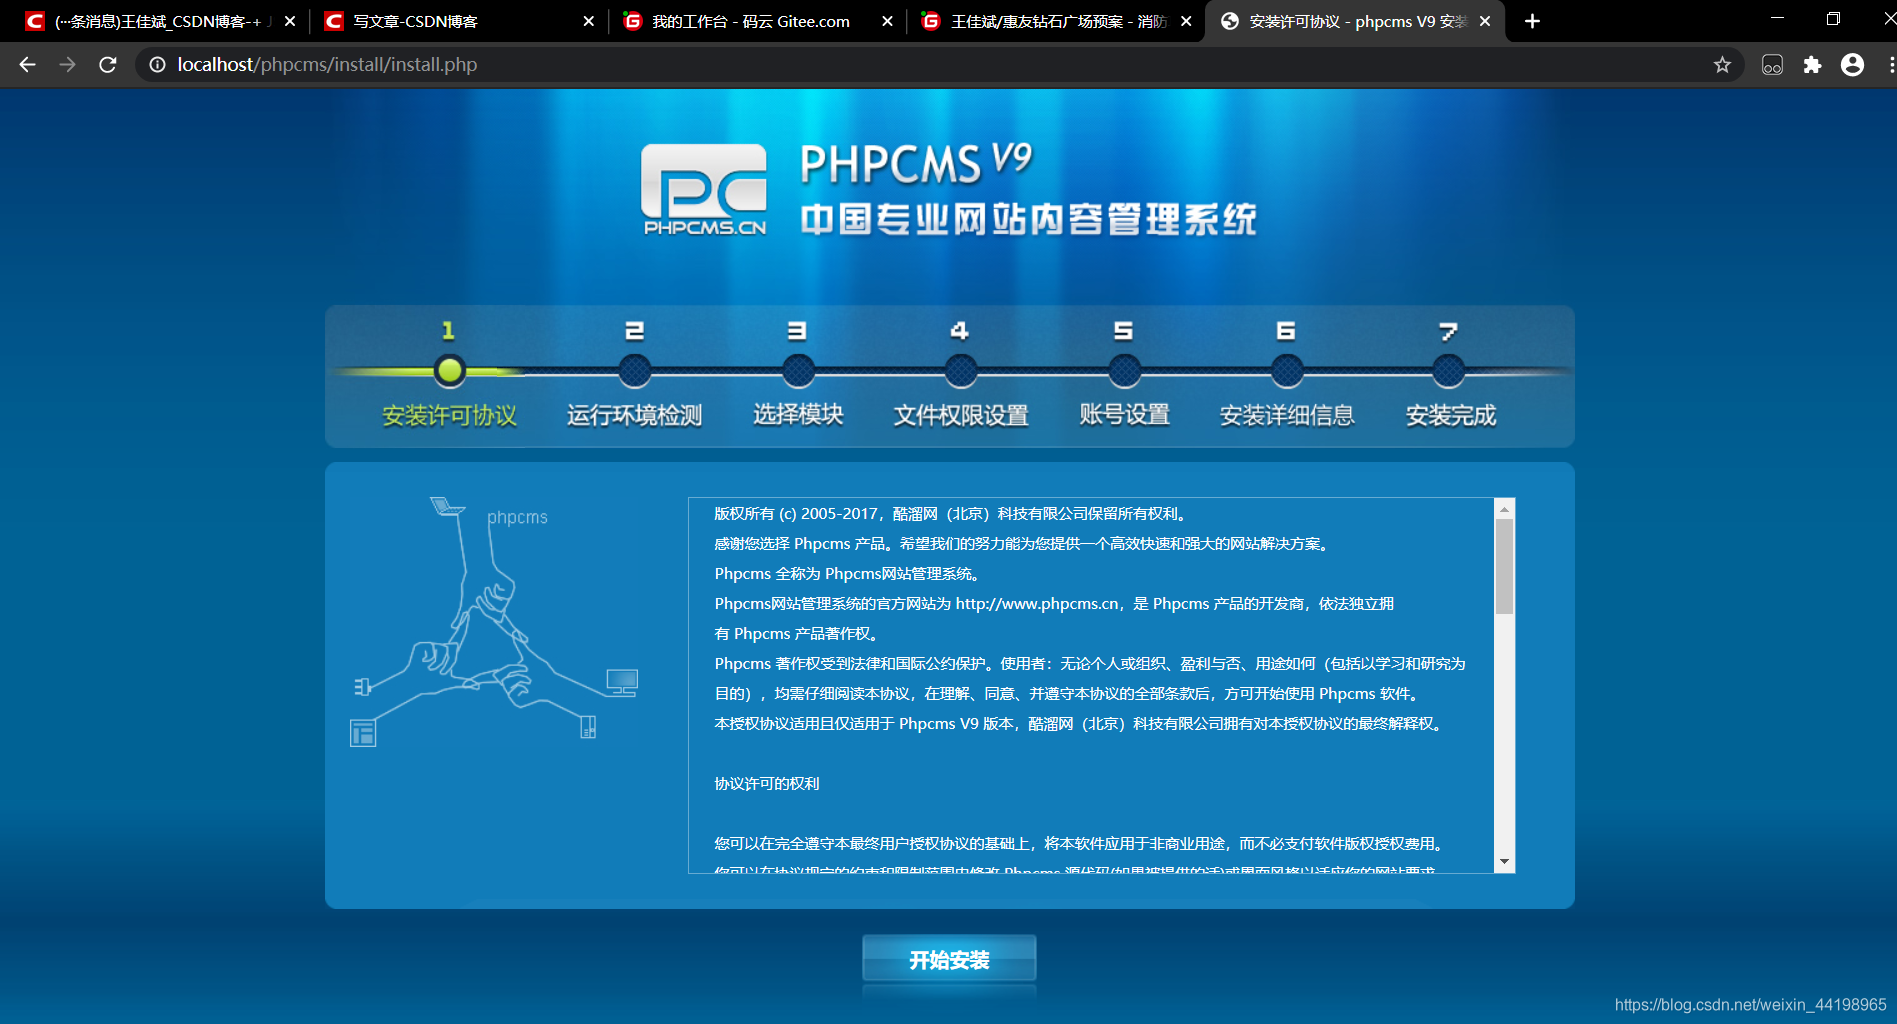1897x1024 pixels.
Task: Click step 2 progress node
Action: pyautogui.click(x=634, y=371)
